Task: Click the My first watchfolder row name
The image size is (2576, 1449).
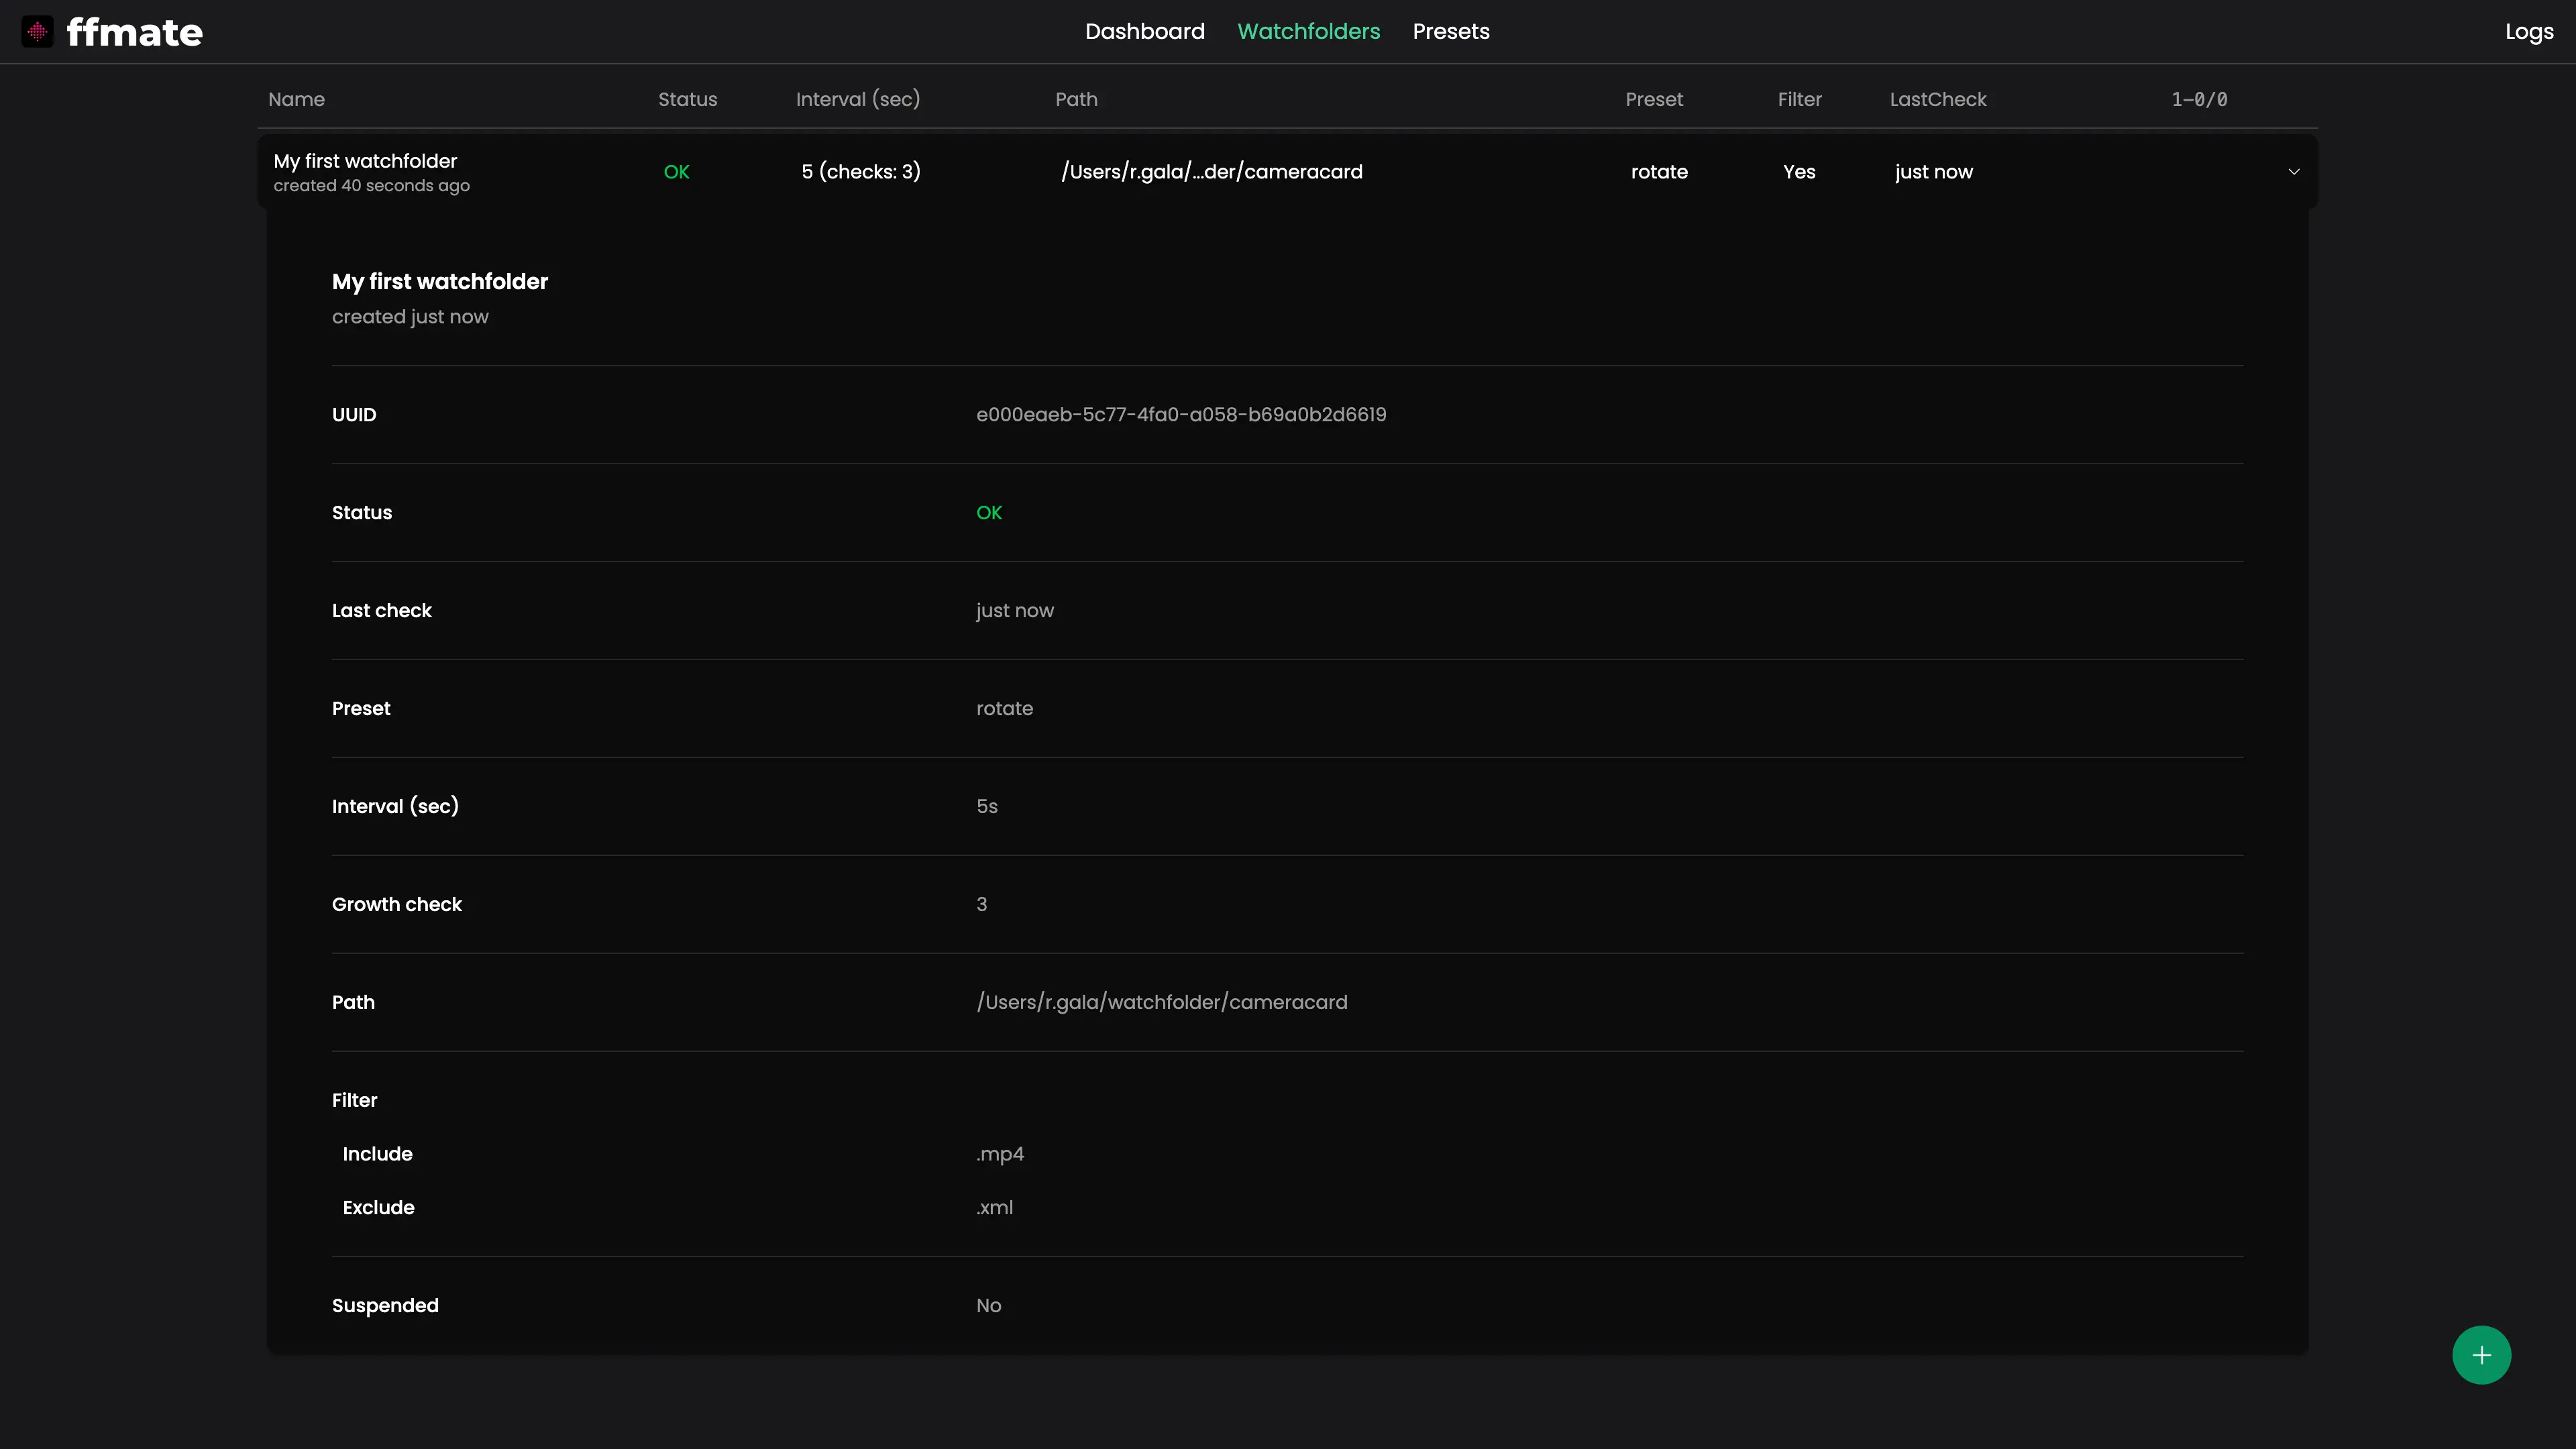Action: pyautogui.click(x=365, y=161)
